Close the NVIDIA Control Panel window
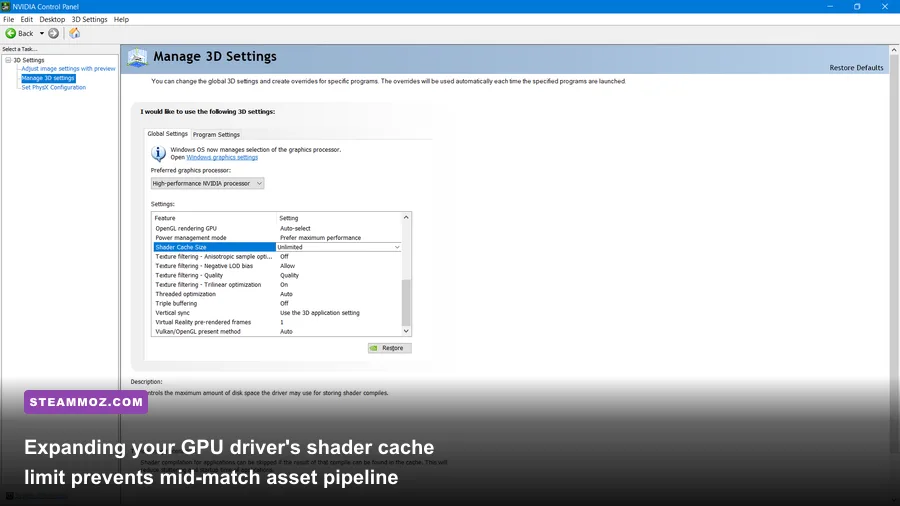 [885, 6]
